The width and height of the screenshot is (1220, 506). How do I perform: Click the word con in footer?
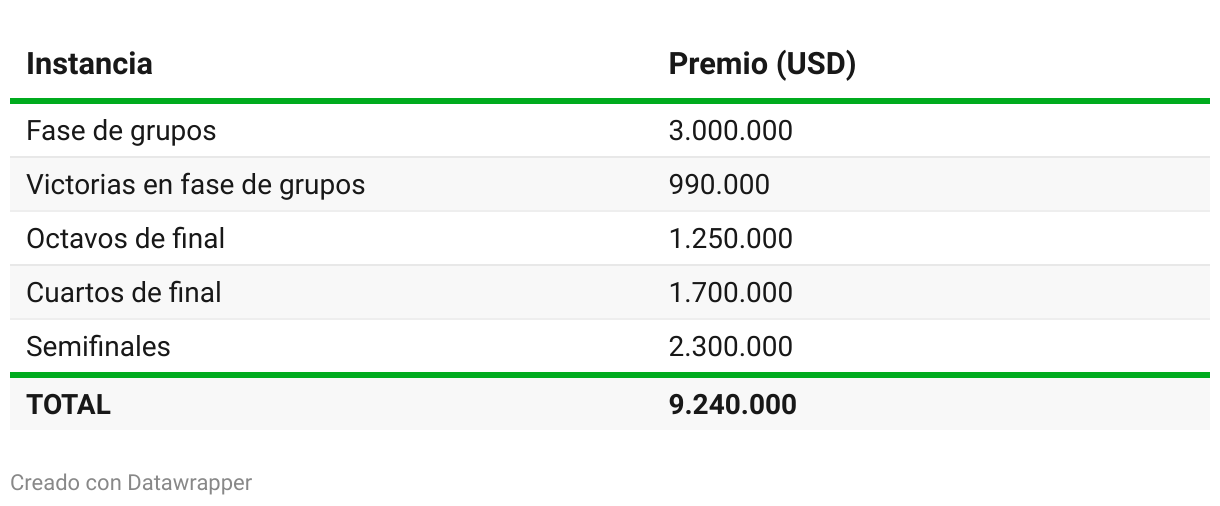click(103, 483)
